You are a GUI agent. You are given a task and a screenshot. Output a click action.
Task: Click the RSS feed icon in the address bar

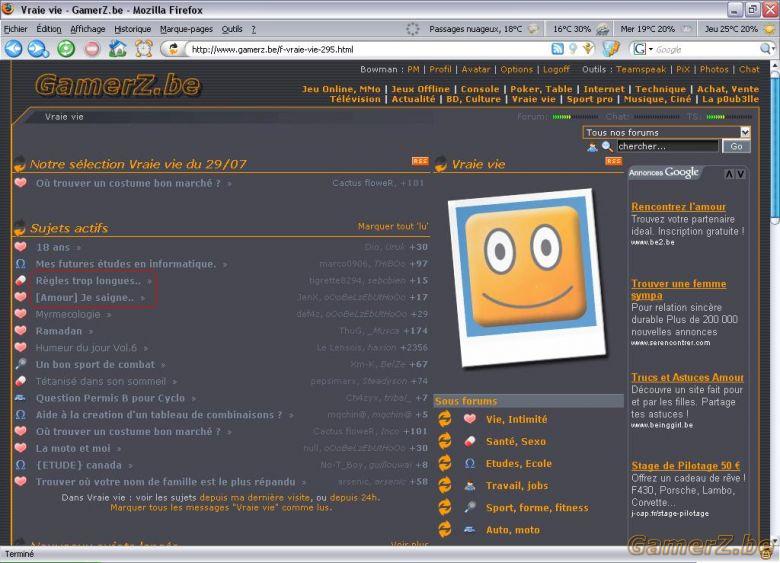click(x=558, y=49)
